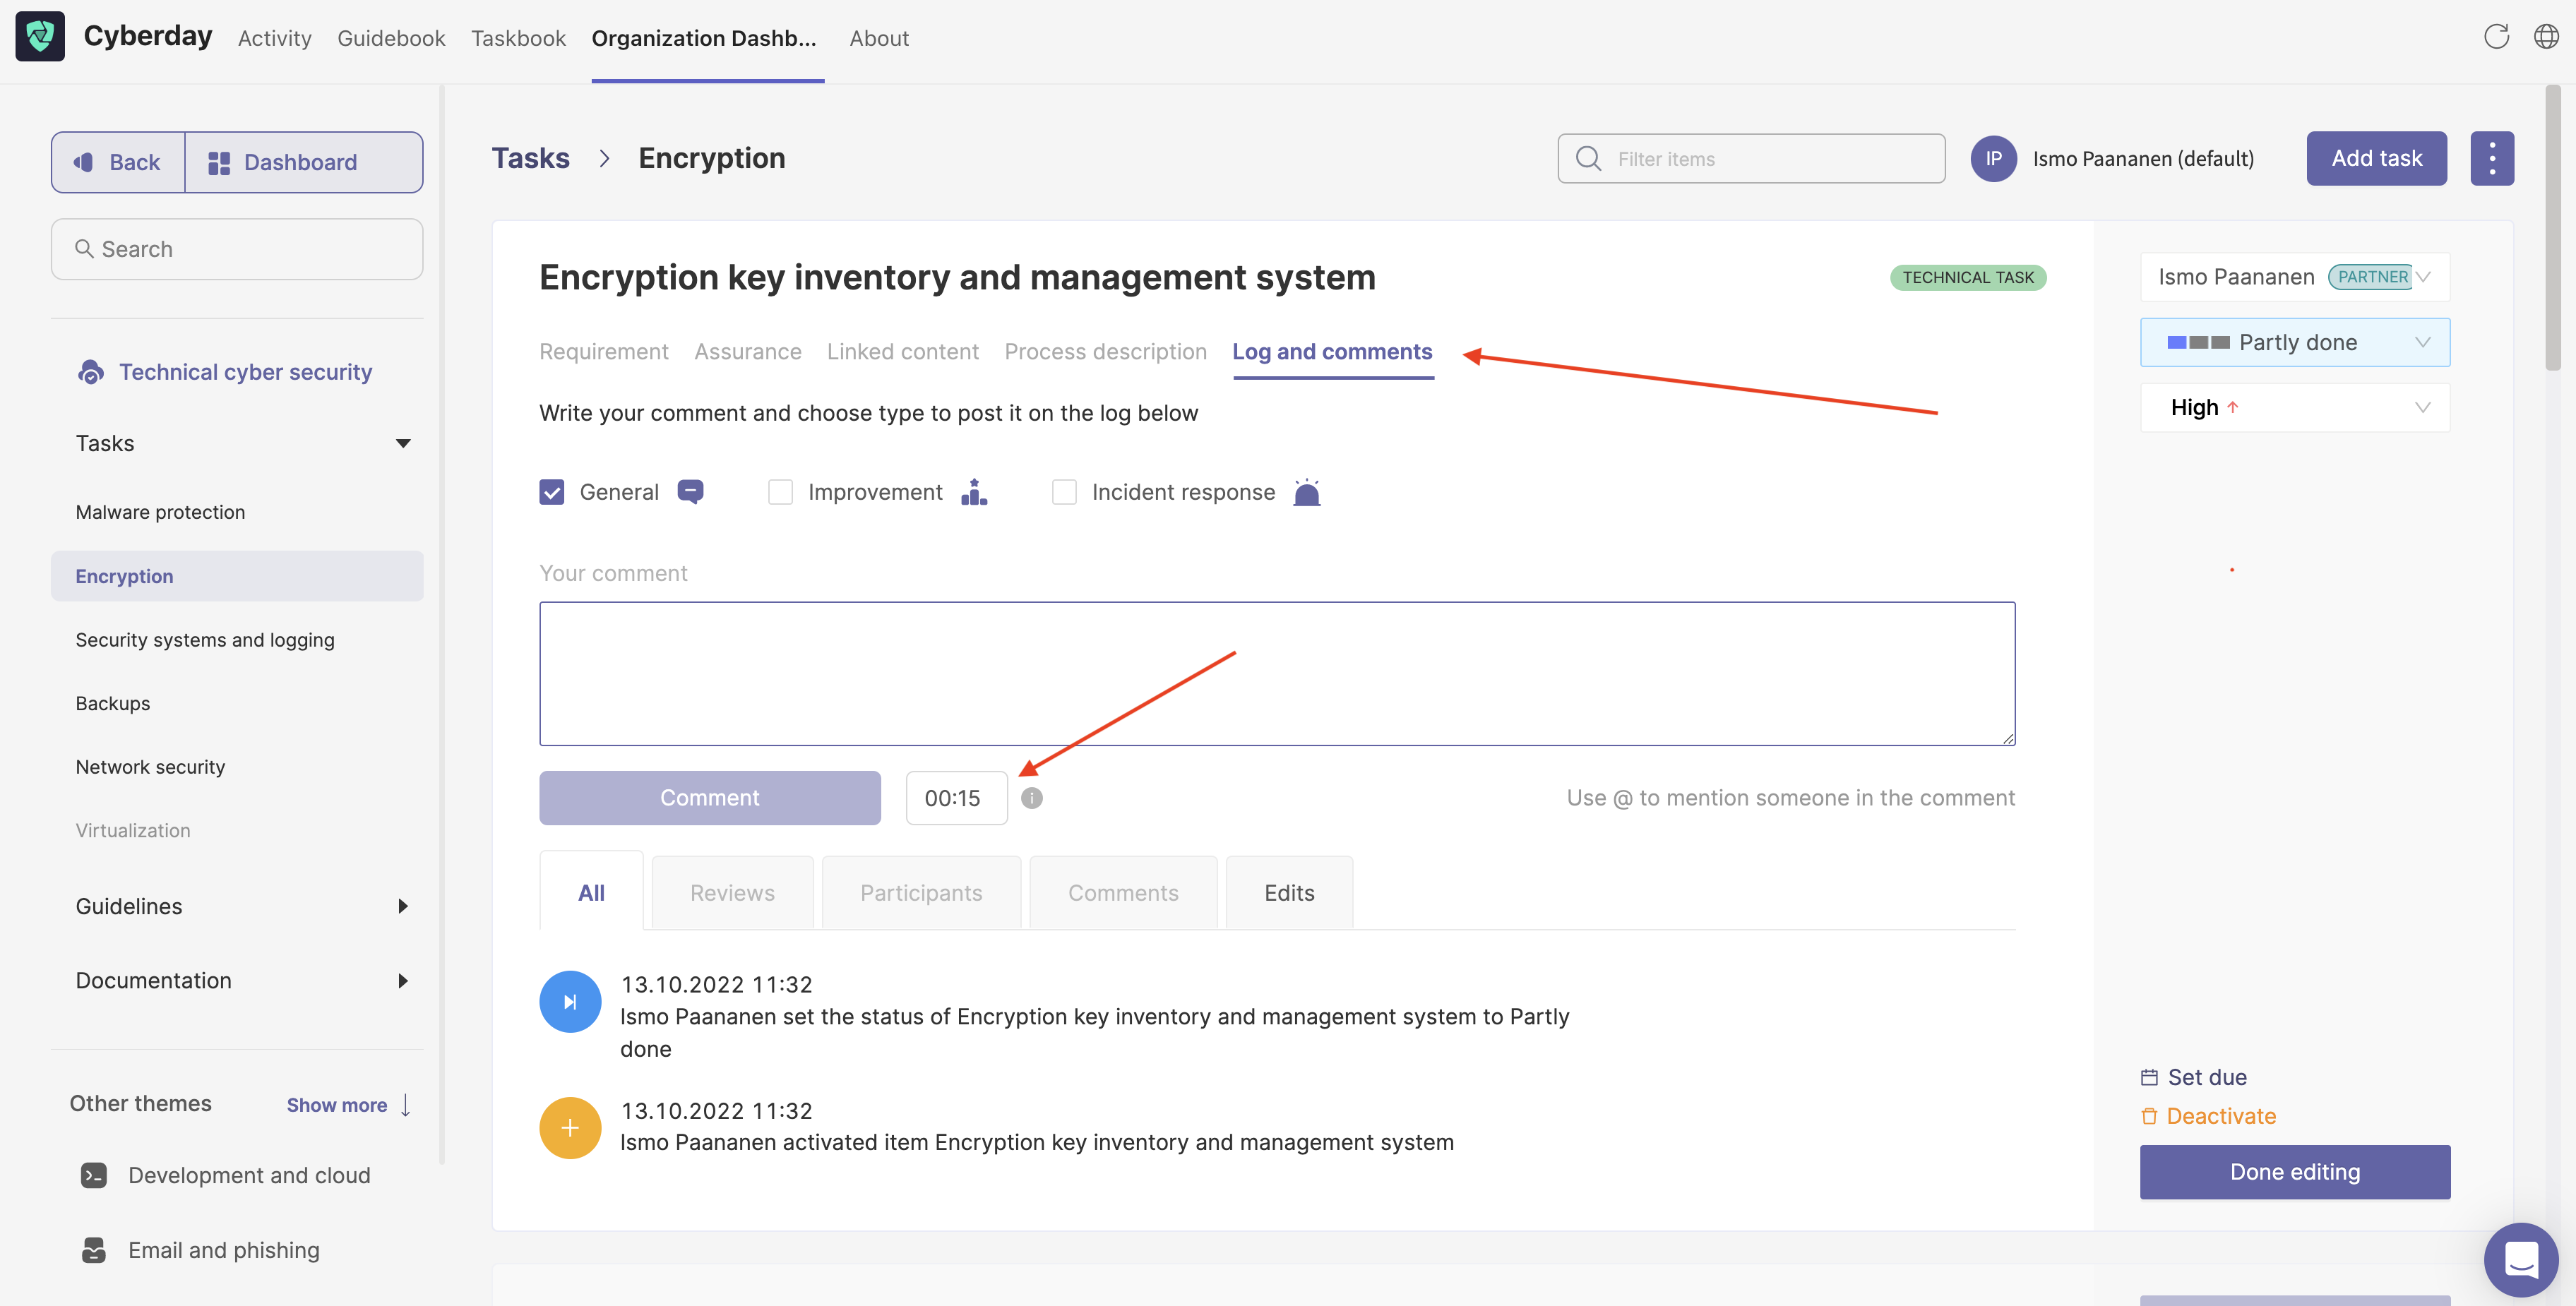Click the Comment submit button
Screen dimensions: 2576x1306
710,798
